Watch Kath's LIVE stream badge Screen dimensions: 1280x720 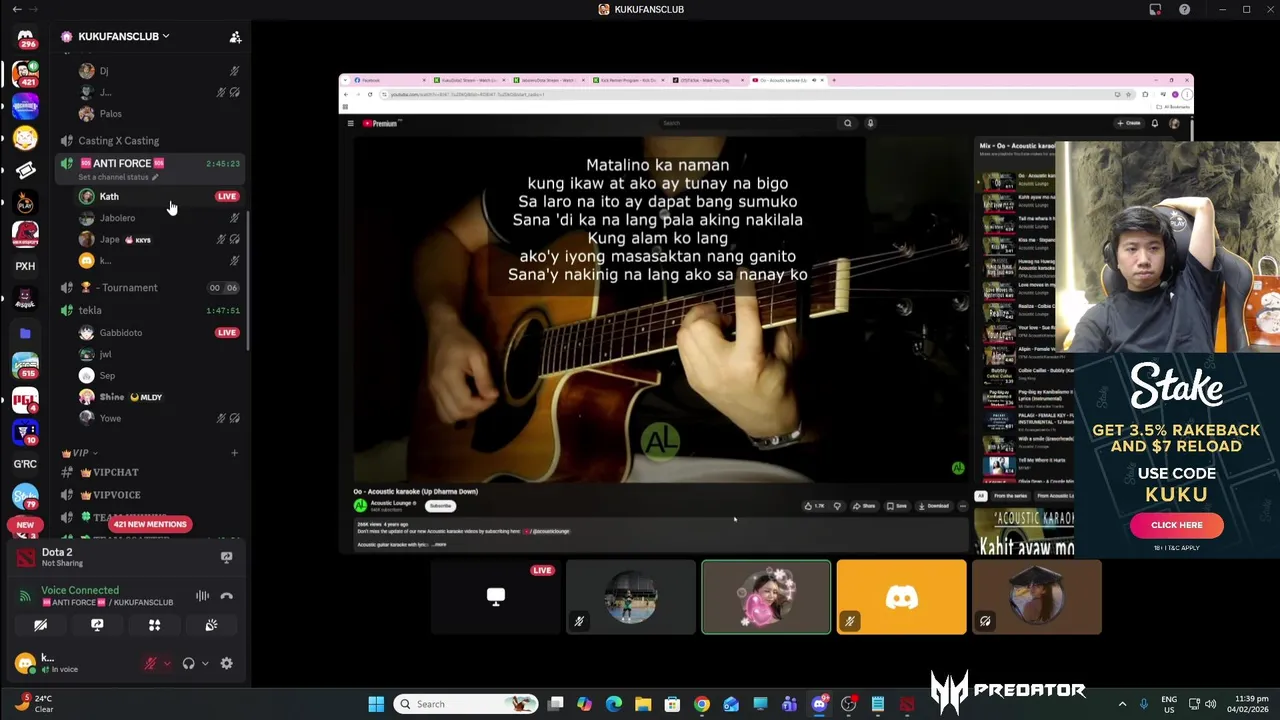pyautogui.click(x=227, y=196)
